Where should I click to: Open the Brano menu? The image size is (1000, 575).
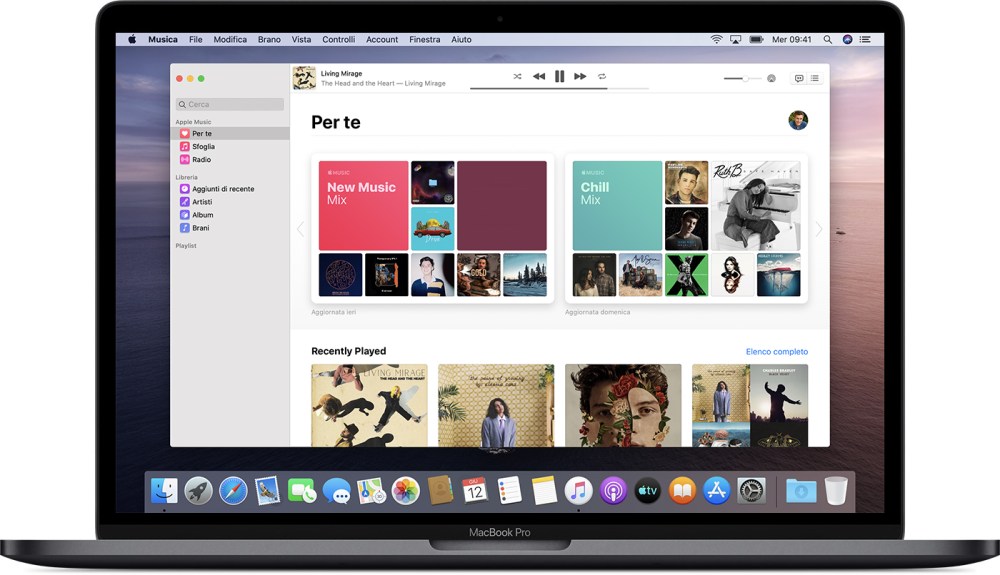point(269,40)
